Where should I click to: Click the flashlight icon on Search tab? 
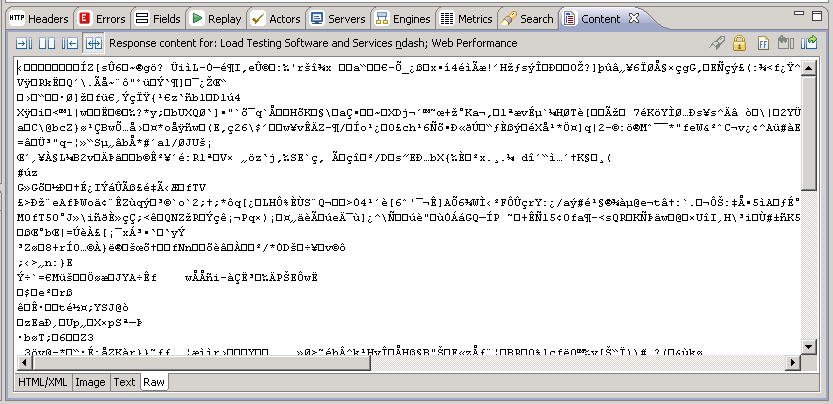(x=509, y=19)
